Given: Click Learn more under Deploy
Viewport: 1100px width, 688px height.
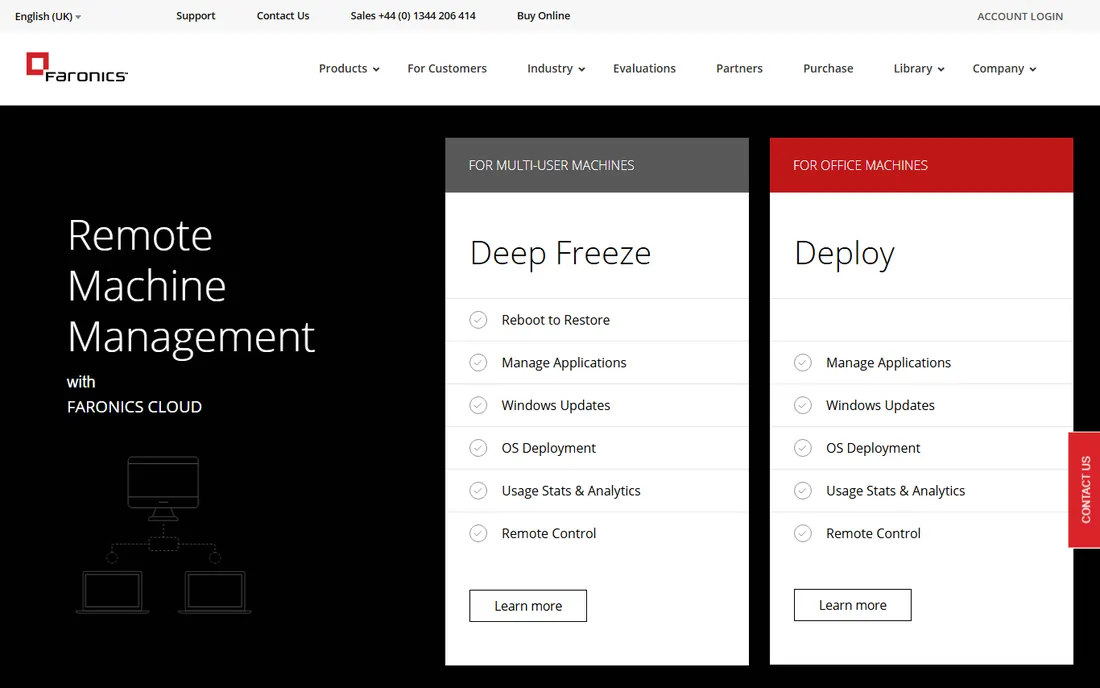Looking at the screenshot, I should pos(852,605).
